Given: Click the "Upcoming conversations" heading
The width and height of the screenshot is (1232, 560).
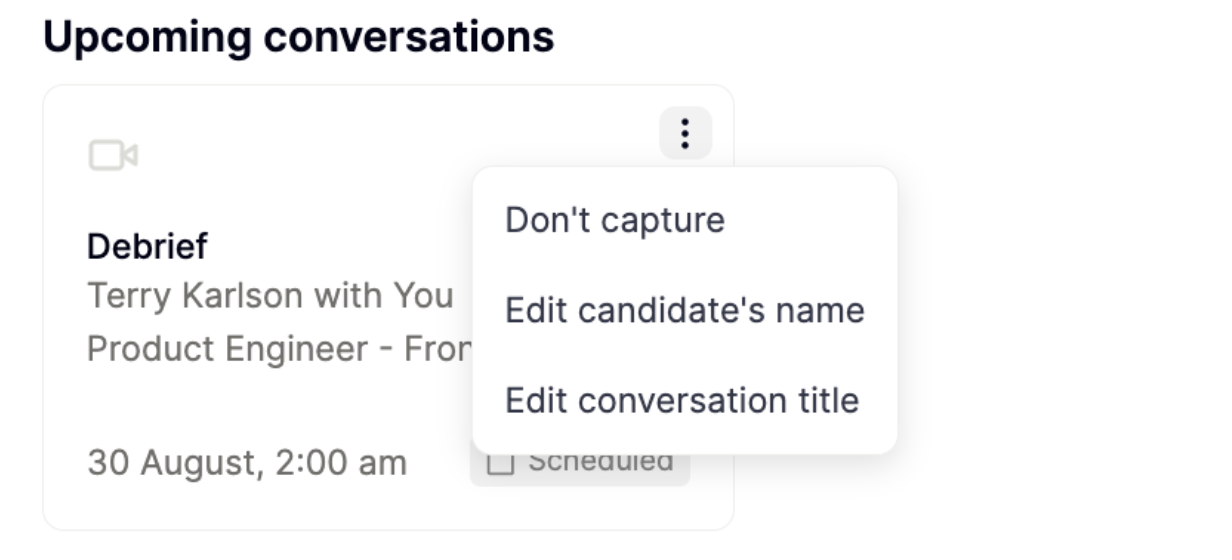Looking at the screenshot, I should 298,37.
